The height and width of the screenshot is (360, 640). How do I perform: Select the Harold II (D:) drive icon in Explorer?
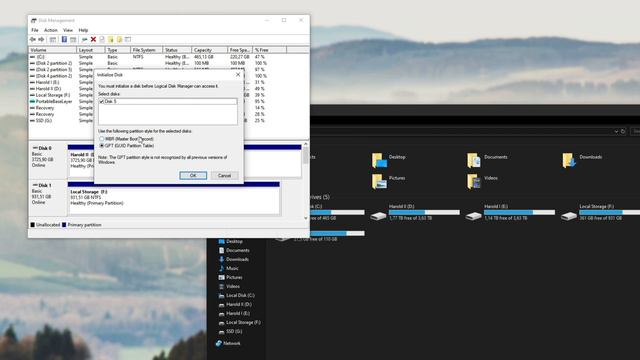point(378,216)
